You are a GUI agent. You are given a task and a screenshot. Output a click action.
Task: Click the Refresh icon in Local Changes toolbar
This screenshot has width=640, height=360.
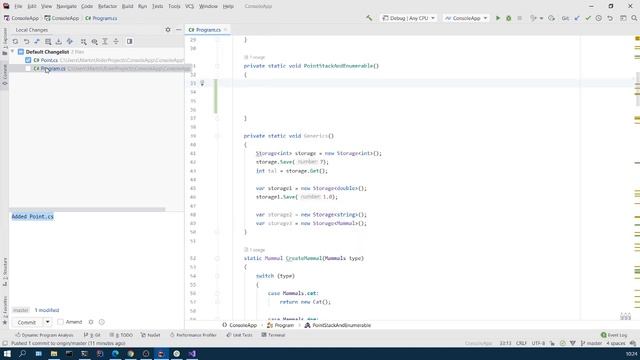[16, 42]
